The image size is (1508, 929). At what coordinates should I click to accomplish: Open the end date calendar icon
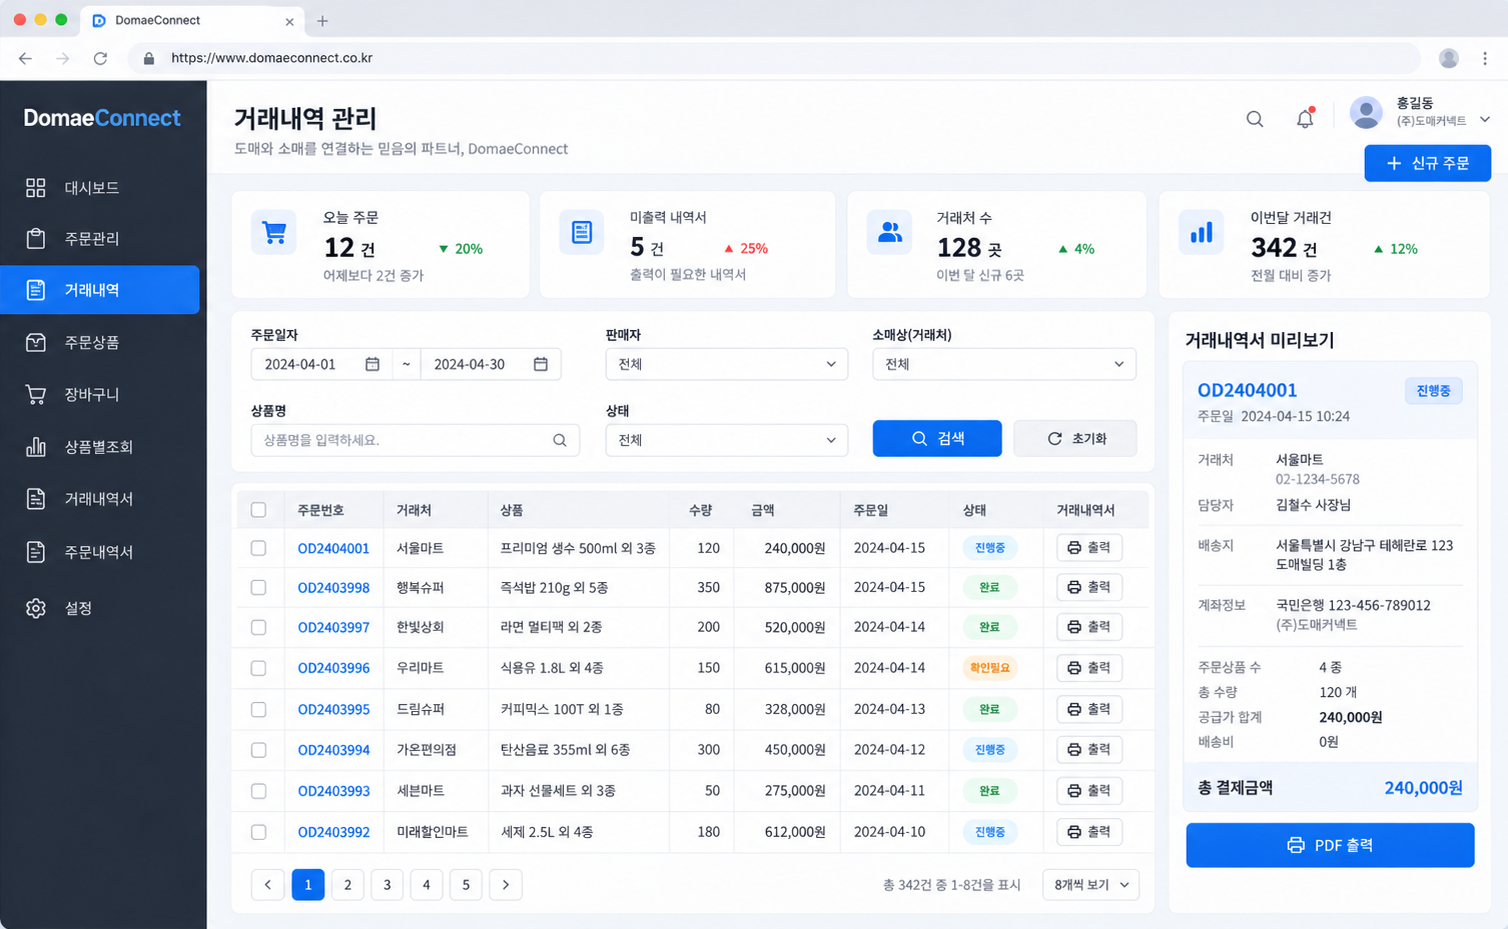(540, 364)
